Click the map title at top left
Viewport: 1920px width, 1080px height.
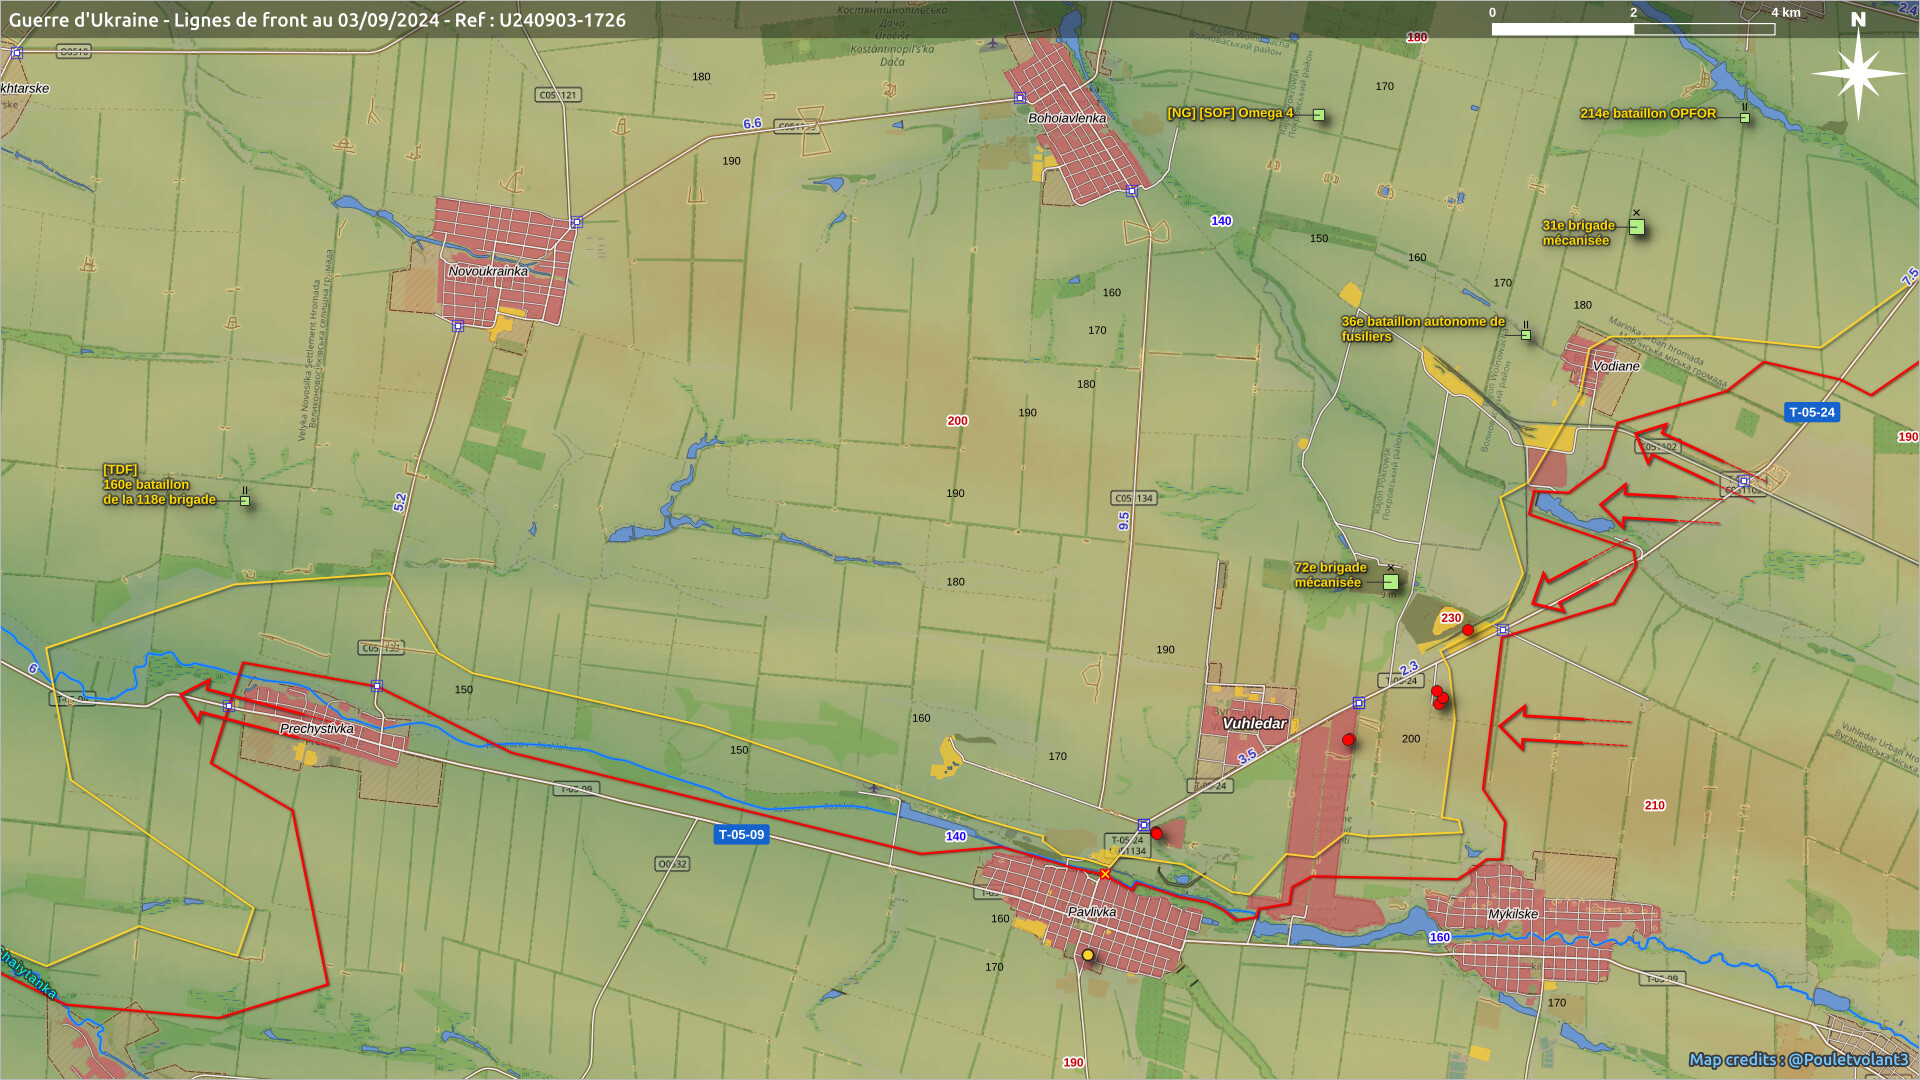point(317,20)
